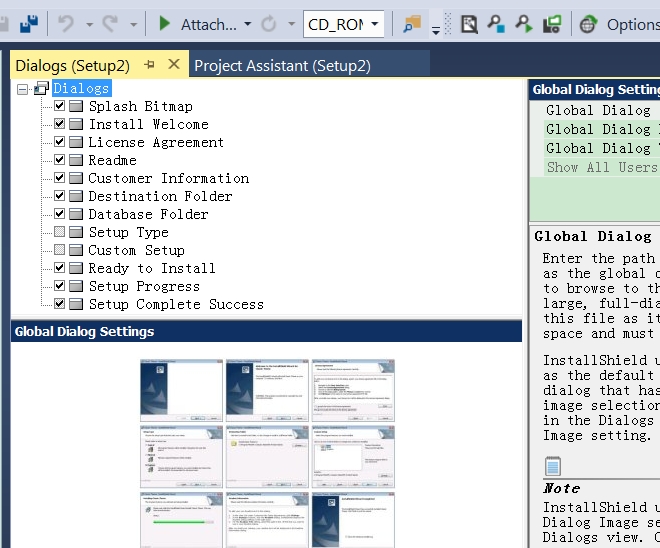660x548 pixels.
Task: Select the Dialogs root node
Action: (x=81, y=88)
